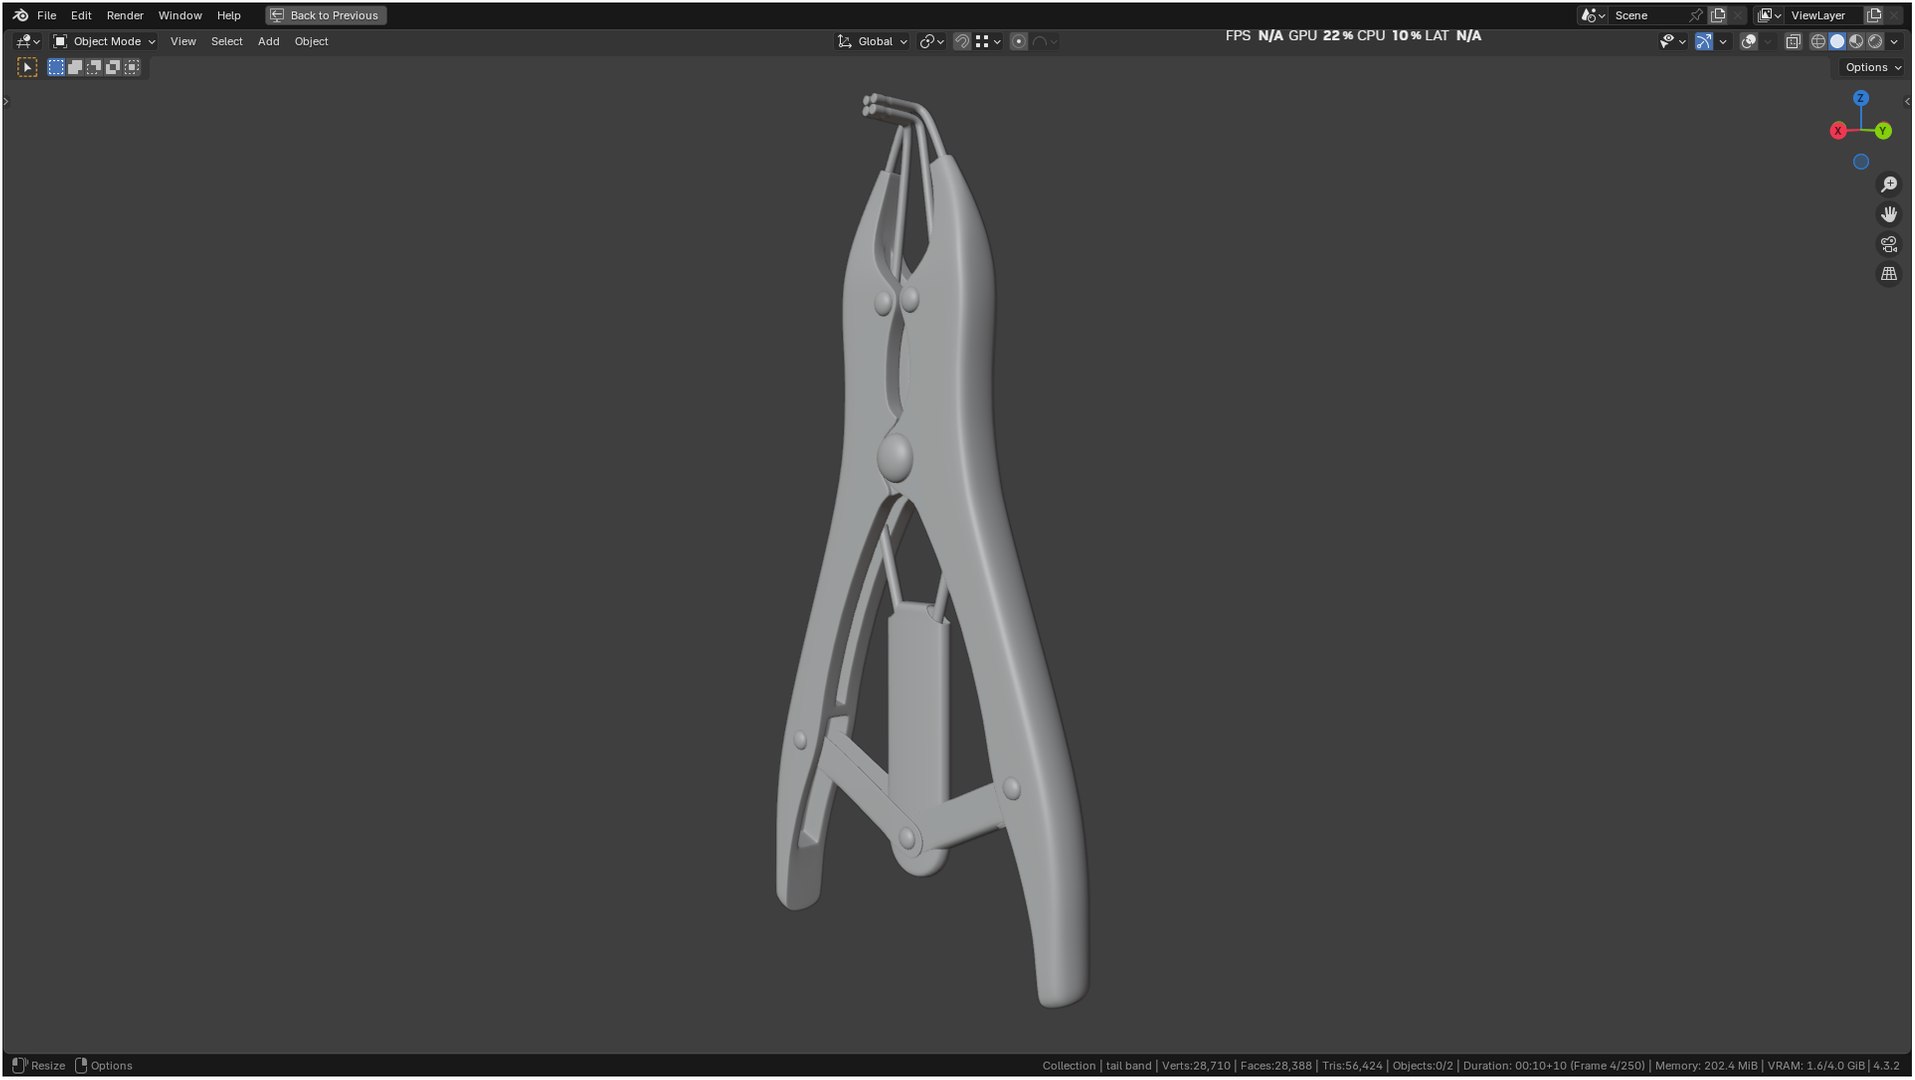Viewport: 1915px width, 1080px height.
Task: Switch perspective/orthographic grid icon
Action: 1888,273
